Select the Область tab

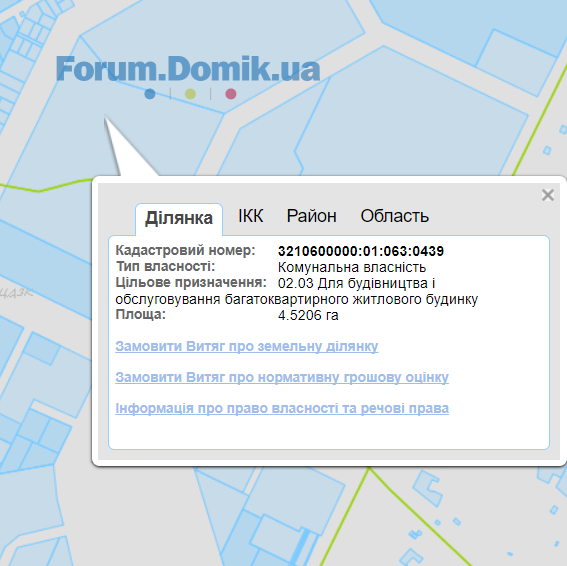(x=395, y=216)
